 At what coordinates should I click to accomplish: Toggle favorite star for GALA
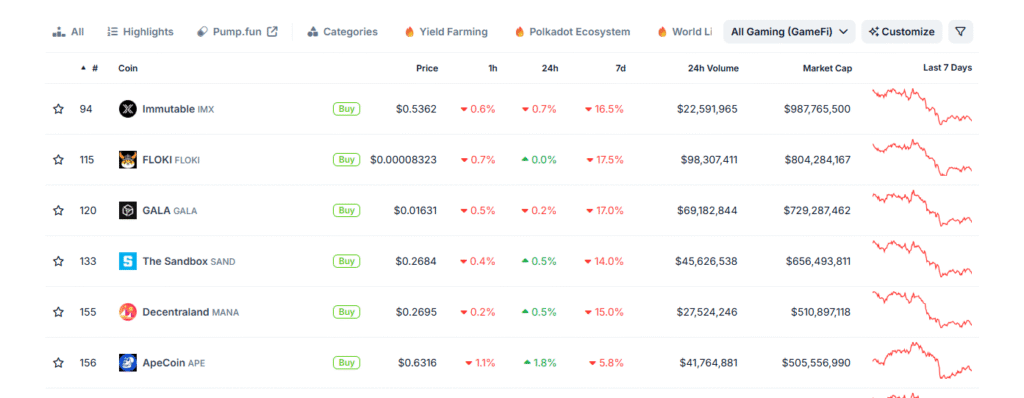(58, 210)
